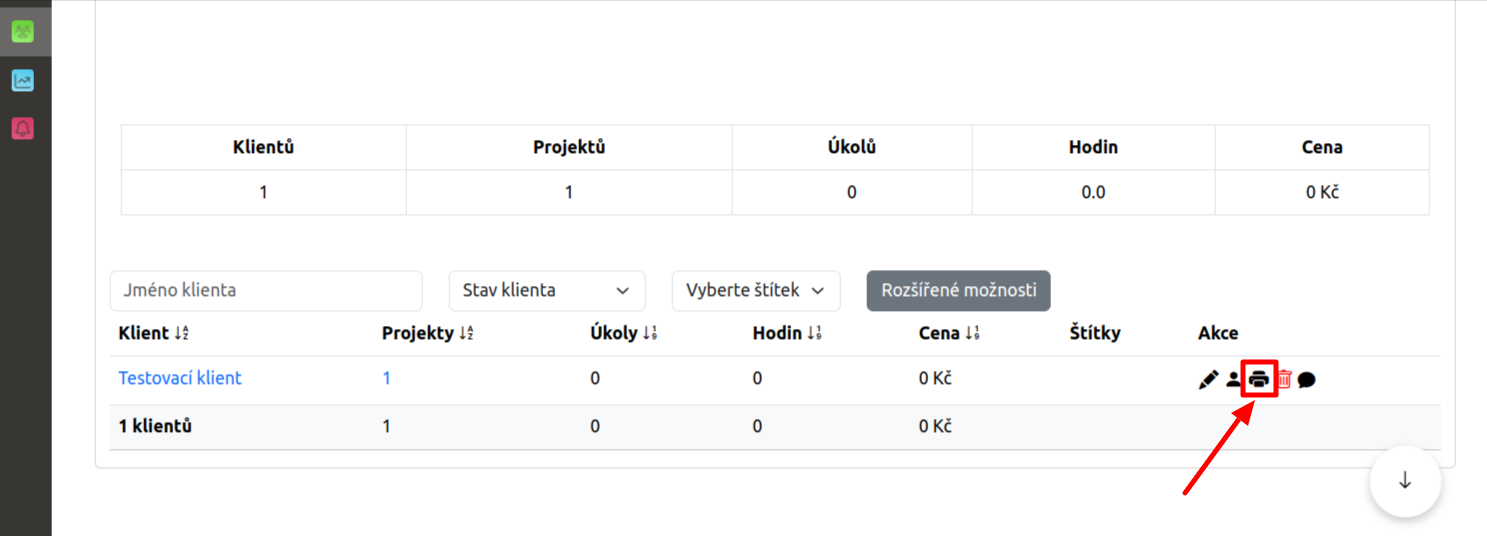The width and height of the screenshot is (1487, 536).
Task: Open comments via the speech bubble icon
Action: (1306, 380)
